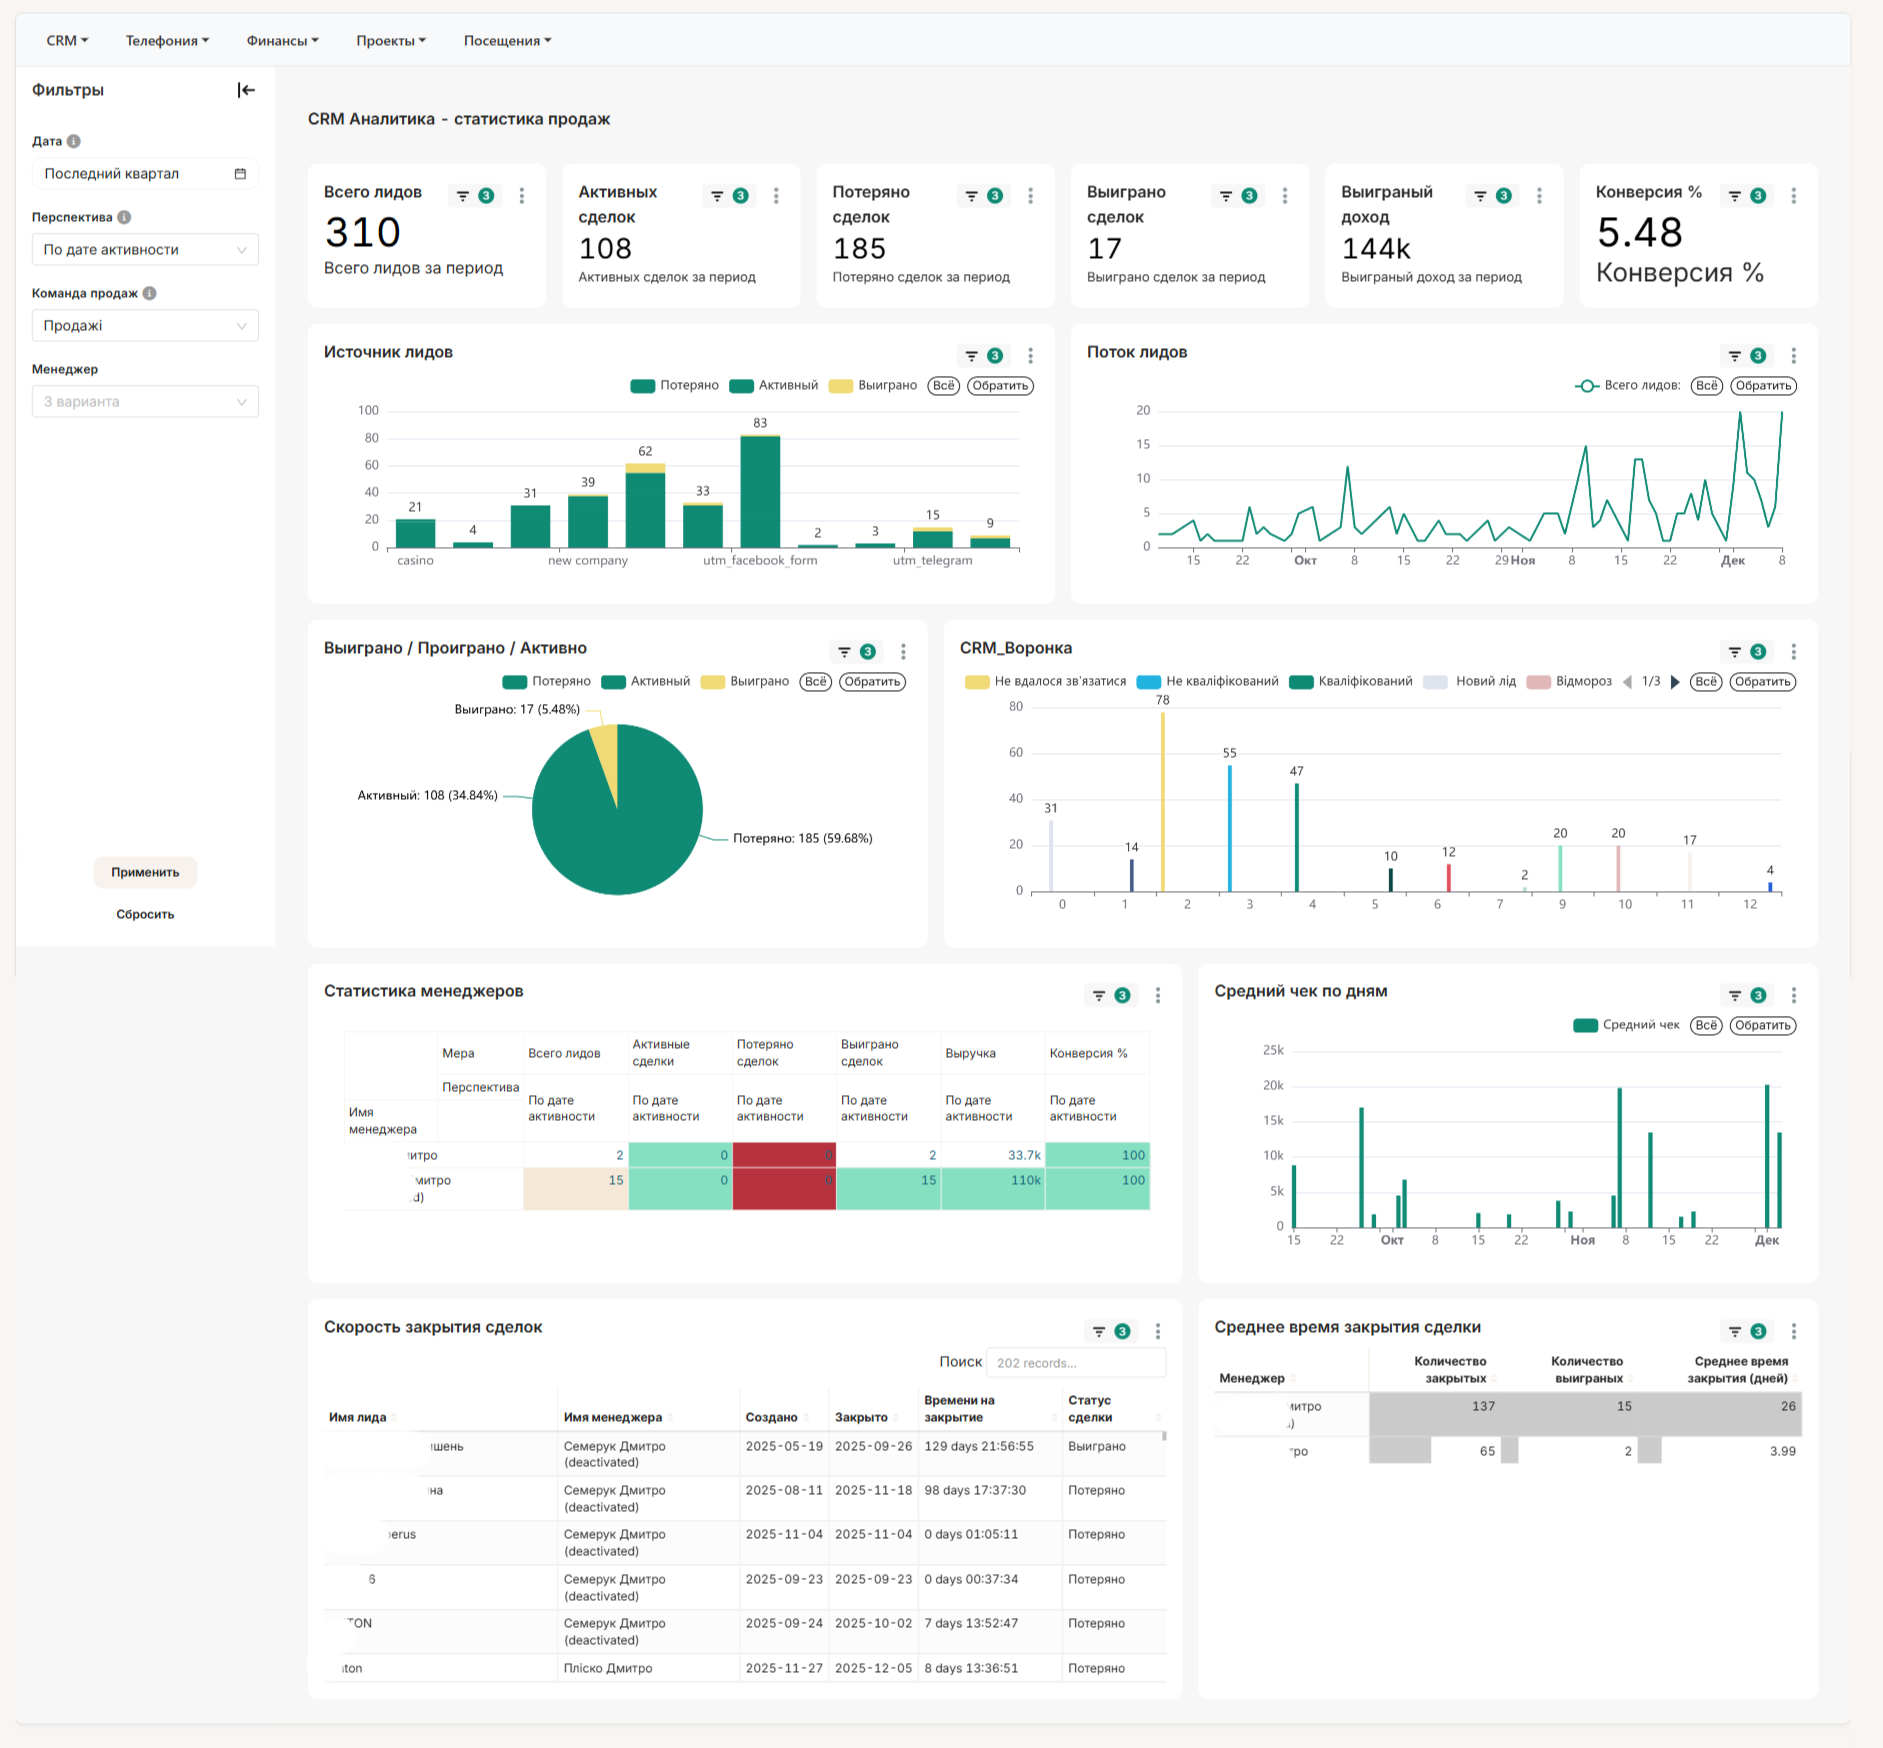Expand the Перспектива dropdown
The width and height of the screenshot is (1883, 1748).
145,250
